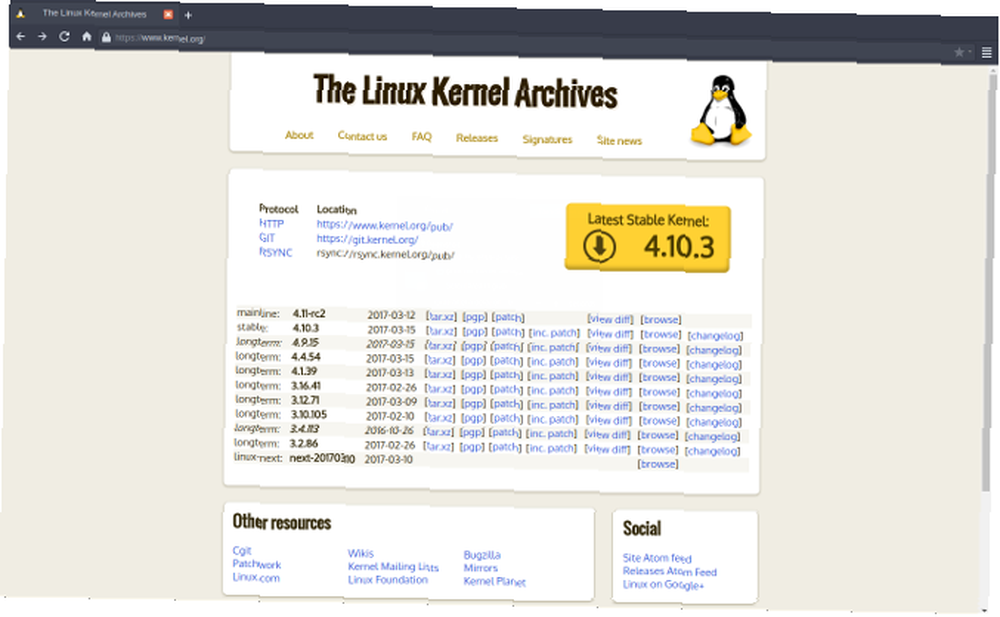This screenshot has width=1000, height=617.
Task: Open changelog for longterm 3.12.71
Action: pyautogui.click(x=714, y=408)
